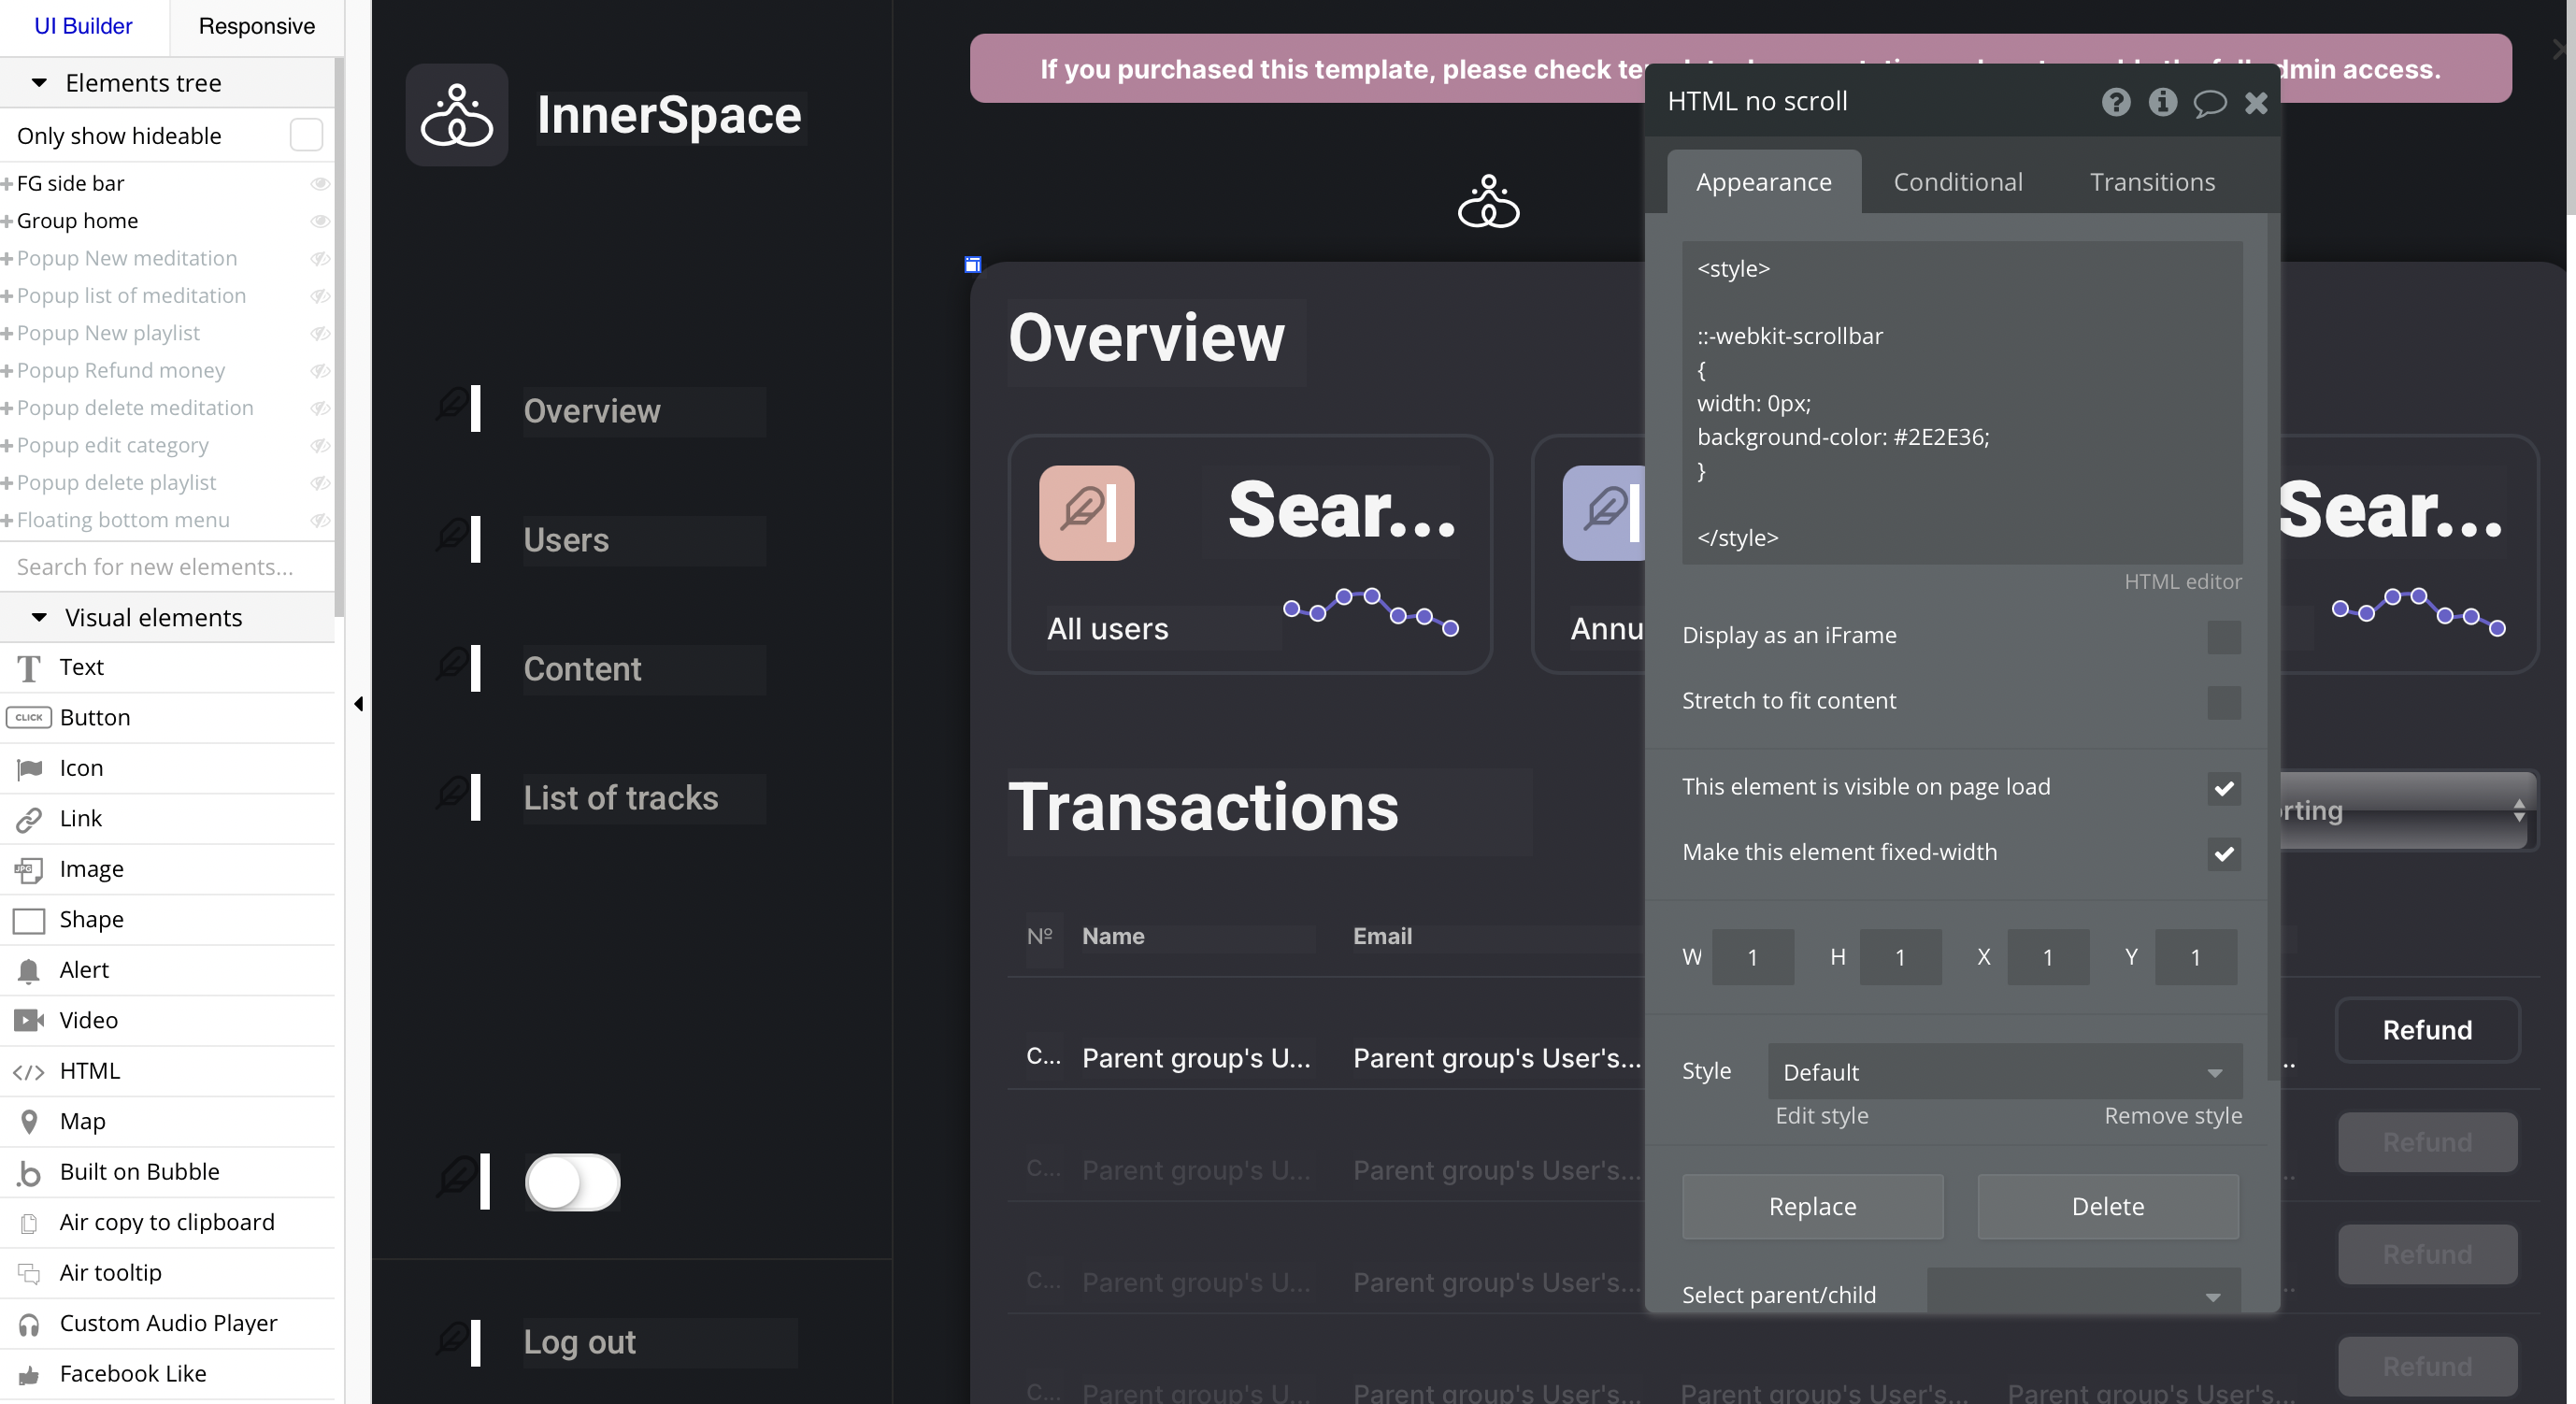The height and width of the screenshot is (1404, 2576).
Task: Switch to the Conditional tab
Action: 1957,182
